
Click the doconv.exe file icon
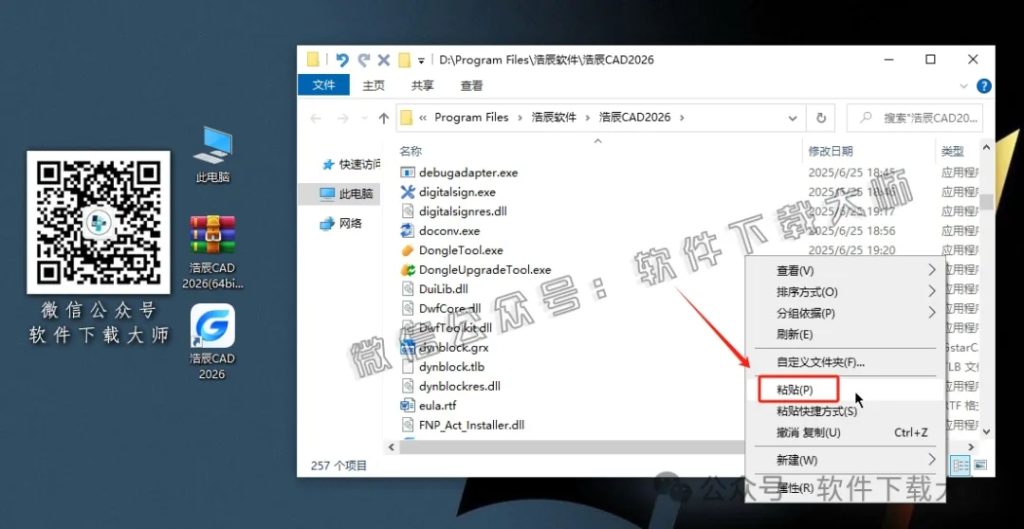[408, 231]
